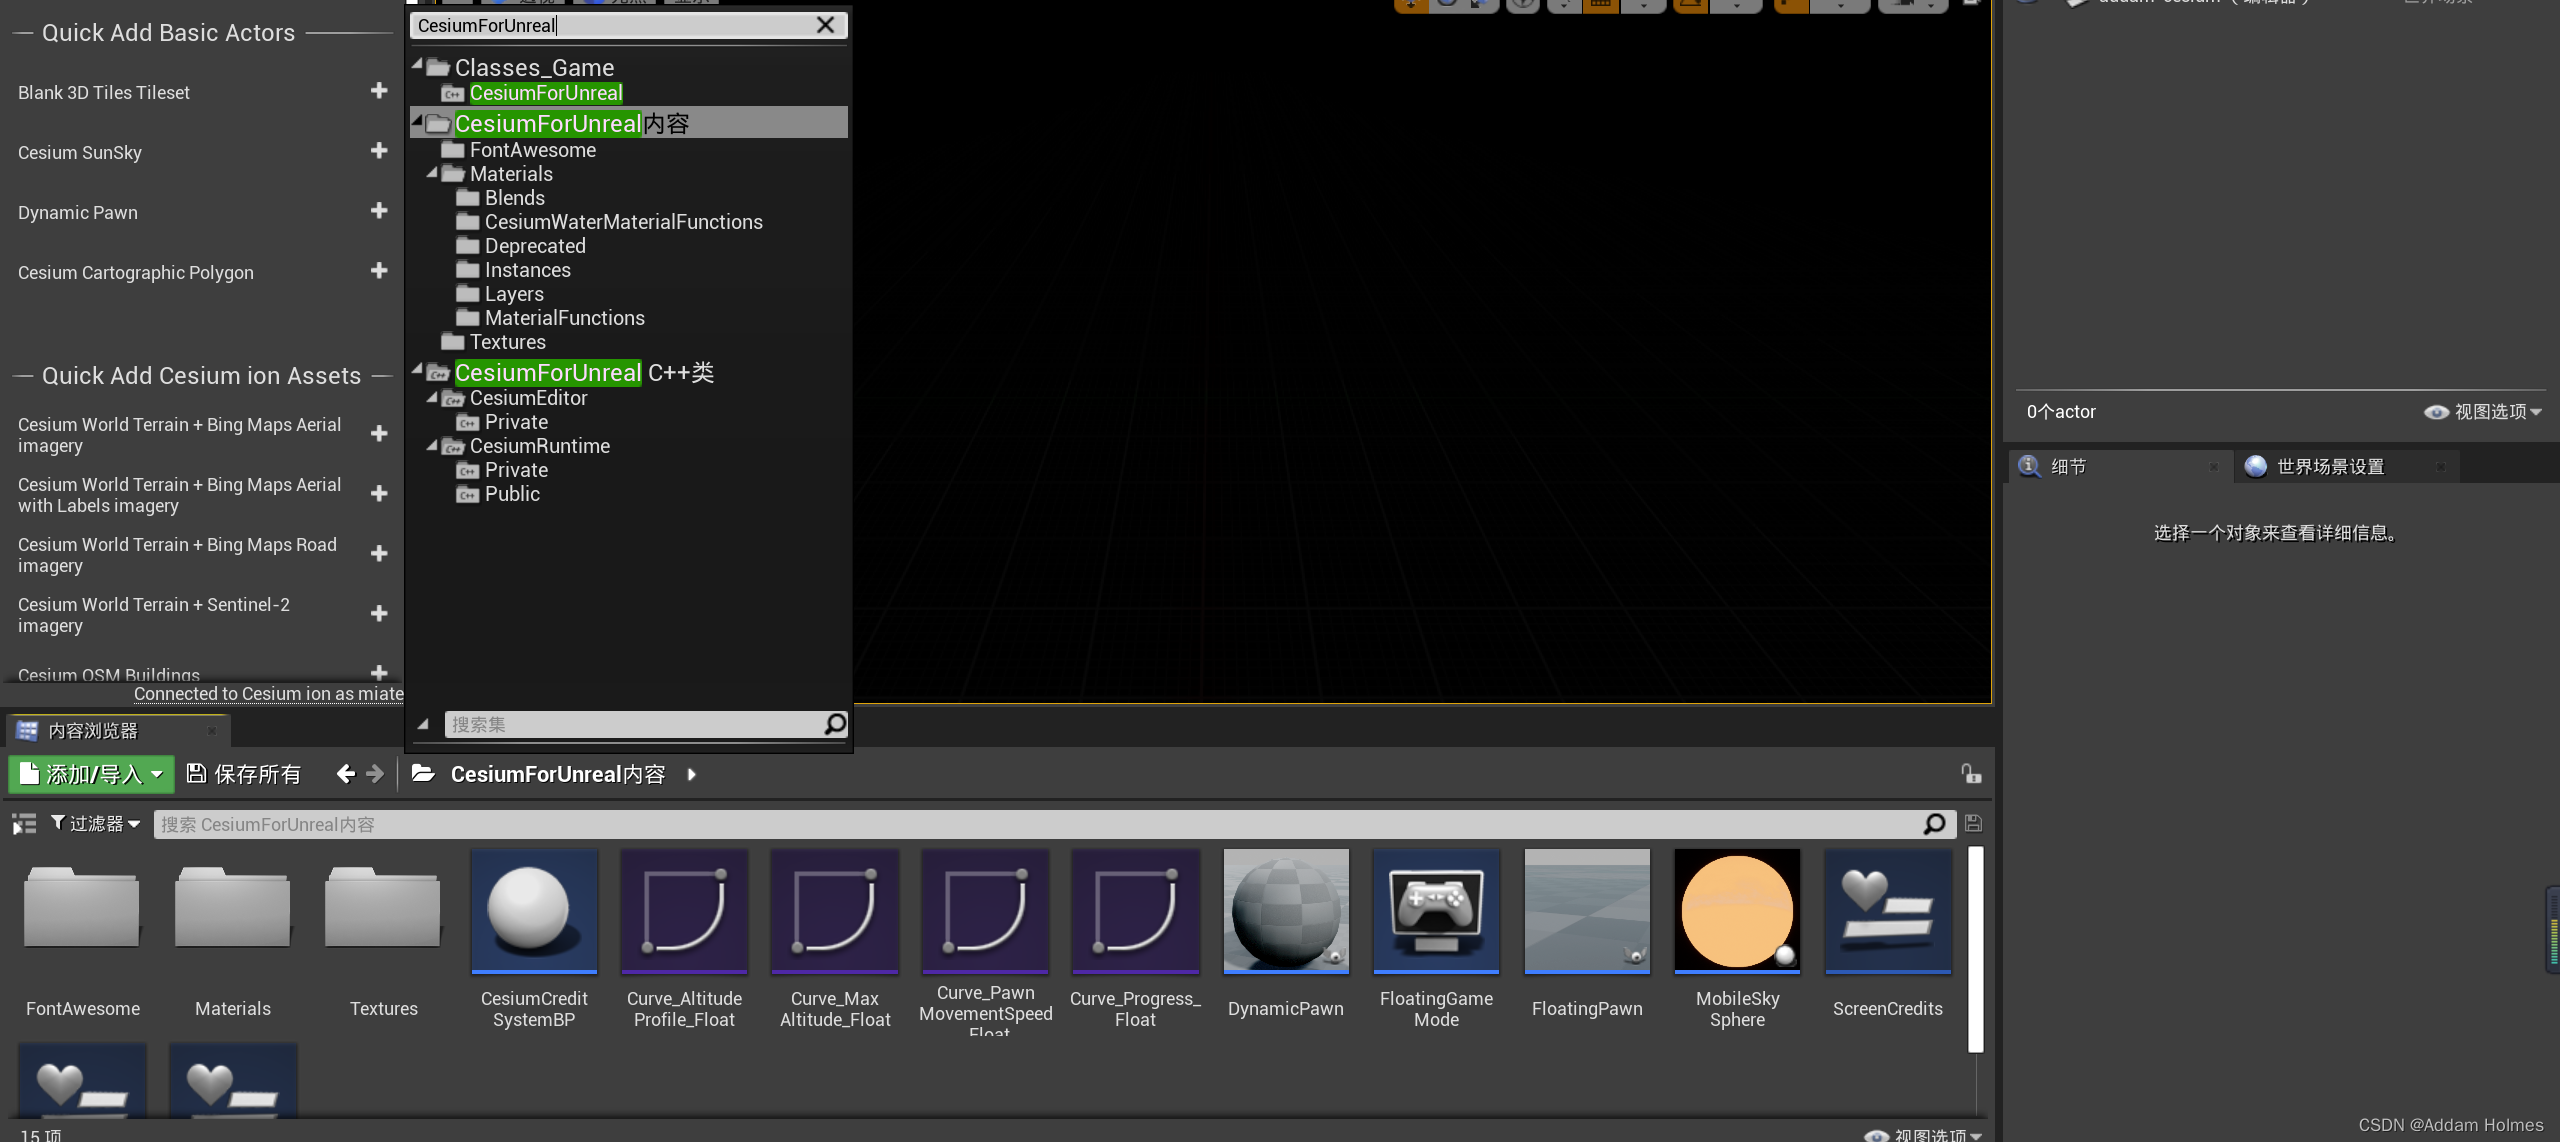Open Add/Import dropdown button
Viewport: 2560px width, 1142px height.
pyautogui.click(x=92, y=774)
